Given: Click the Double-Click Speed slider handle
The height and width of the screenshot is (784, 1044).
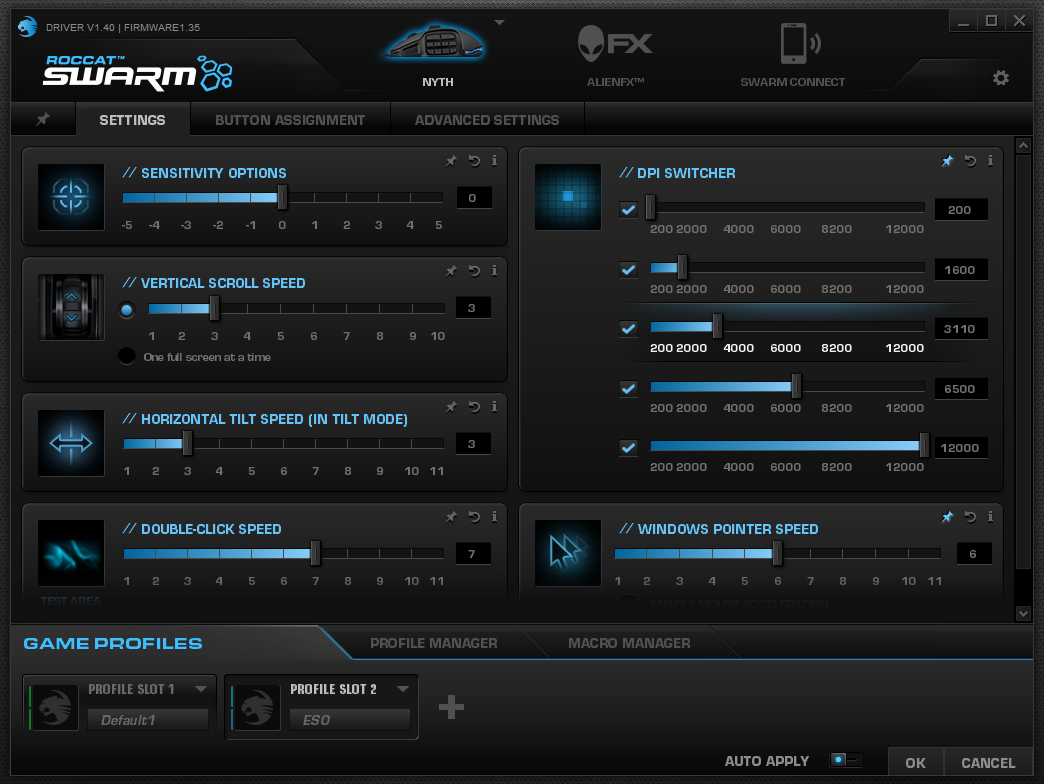Looking at the screenshot, I should point(316,553).
